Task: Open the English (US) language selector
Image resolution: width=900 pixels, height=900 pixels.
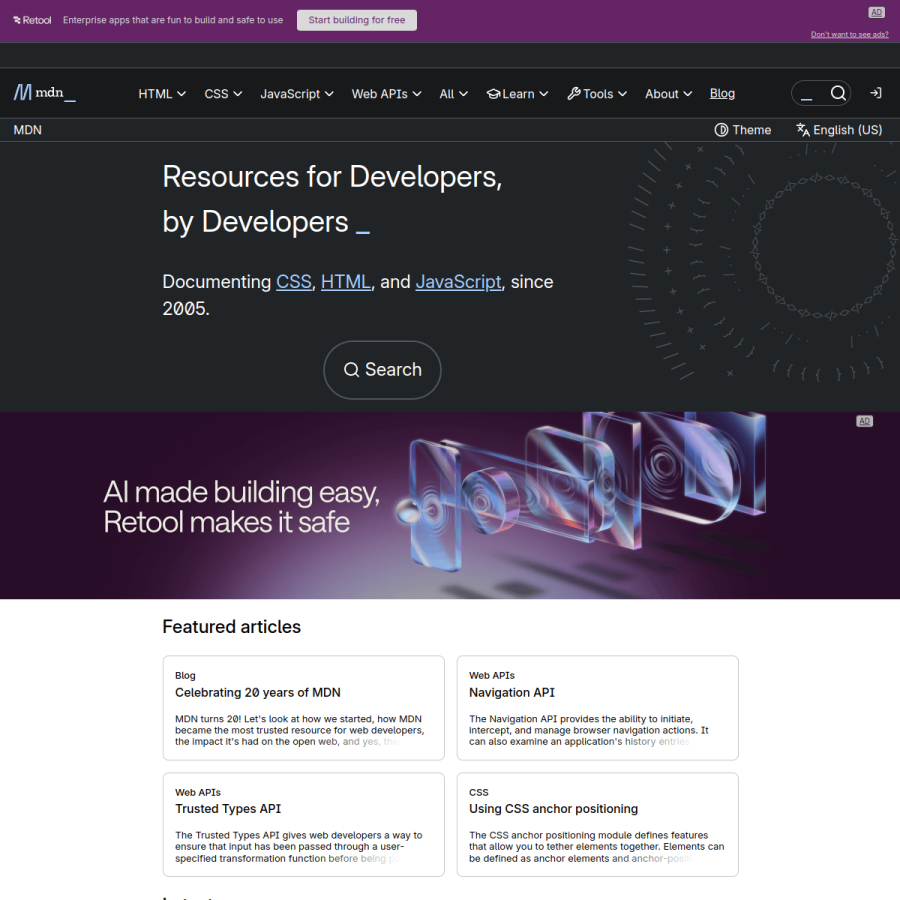Action: coord(839,130)
